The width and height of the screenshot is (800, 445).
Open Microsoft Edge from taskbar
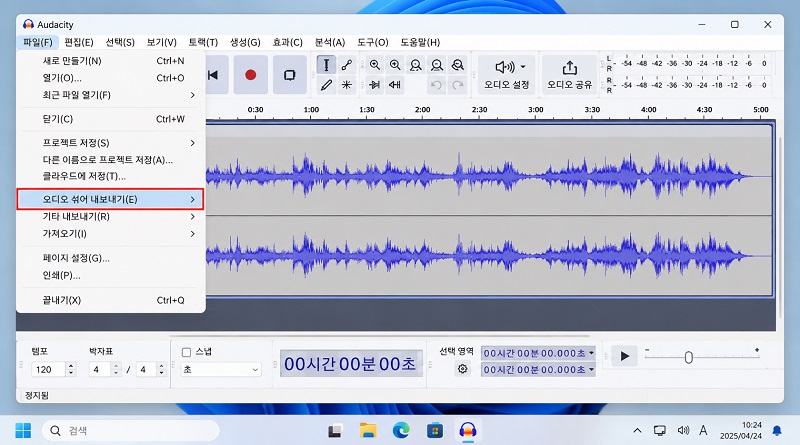(401, 431)
